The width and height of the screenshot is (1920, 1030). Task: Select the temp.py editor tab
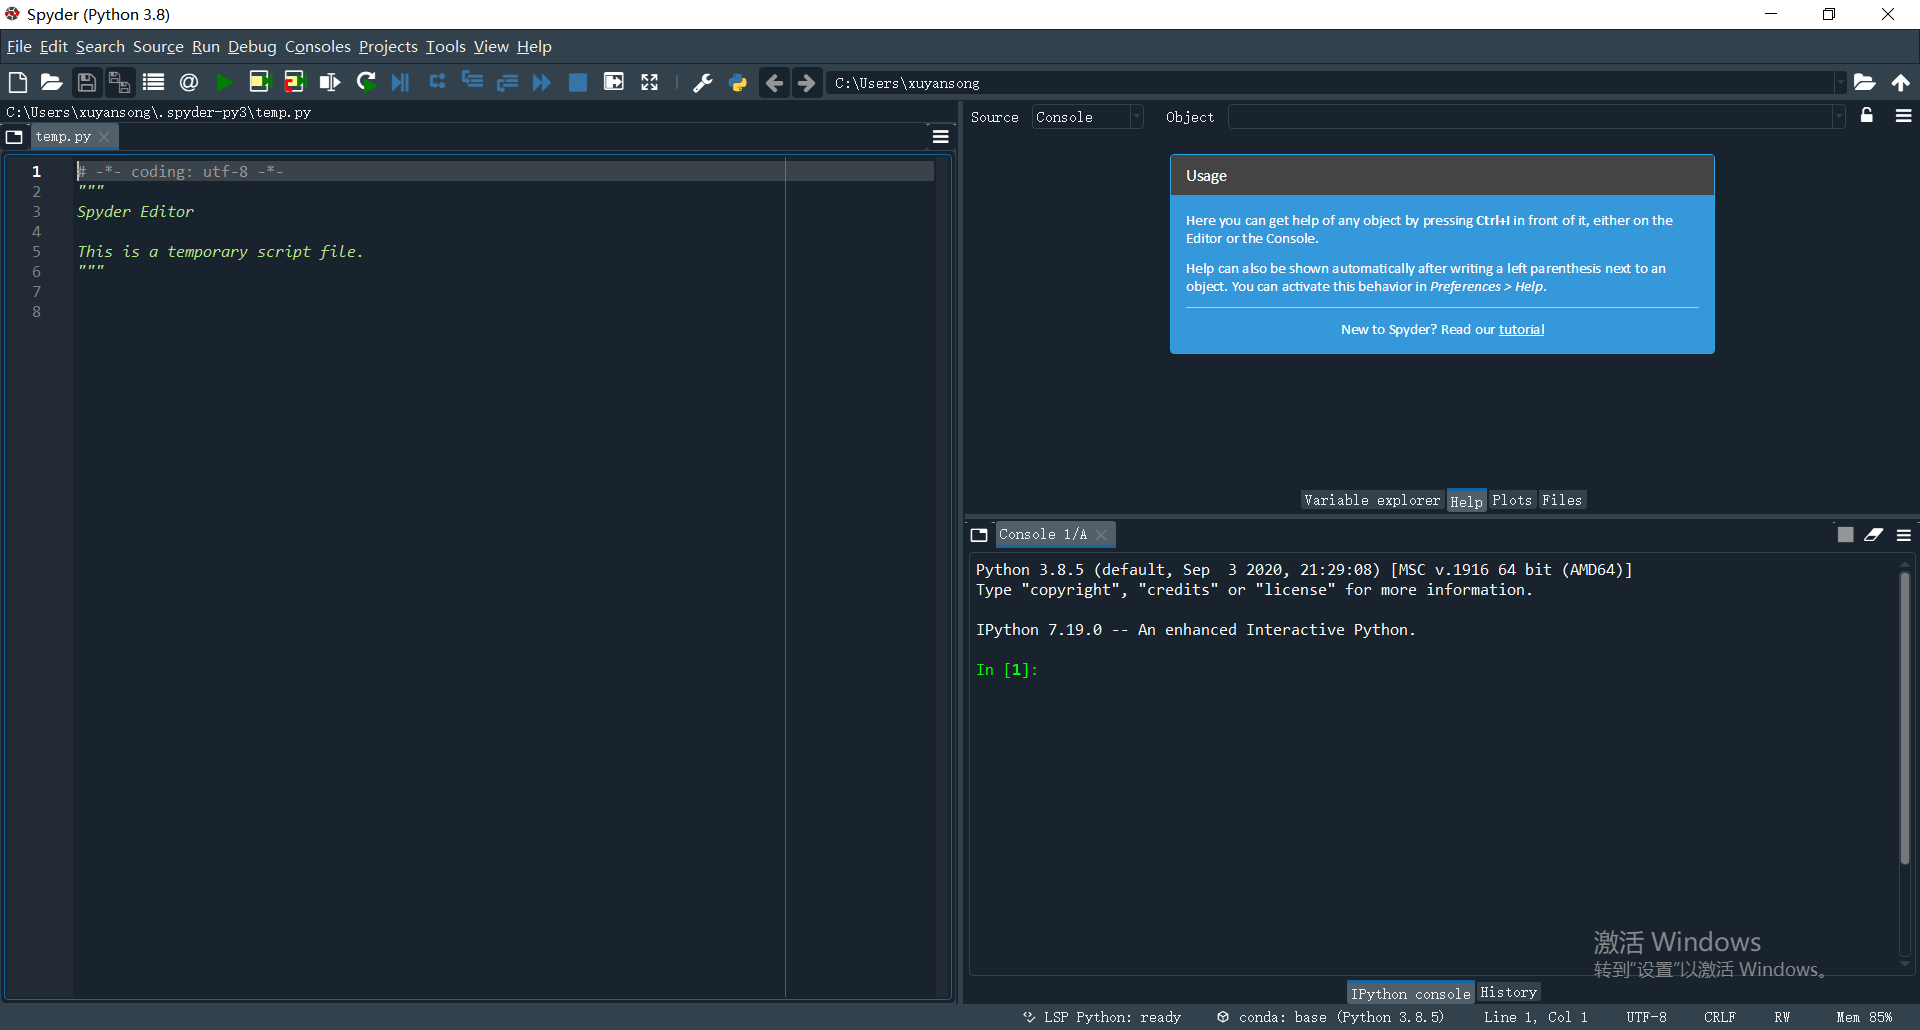[x=63, y=137]
